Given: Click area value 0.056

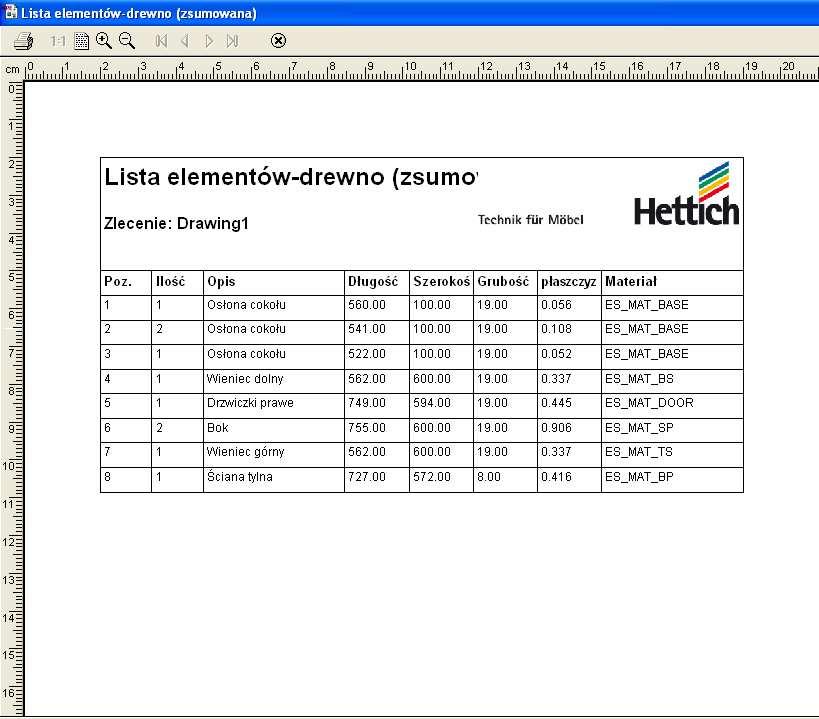Looking at the screenshot, I should [556, 305].
